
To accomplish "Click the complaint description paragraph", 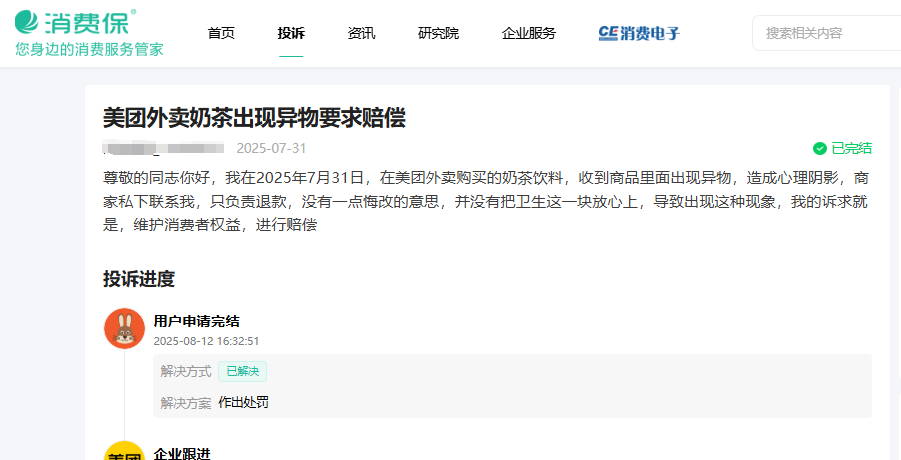I will (486, 201).
